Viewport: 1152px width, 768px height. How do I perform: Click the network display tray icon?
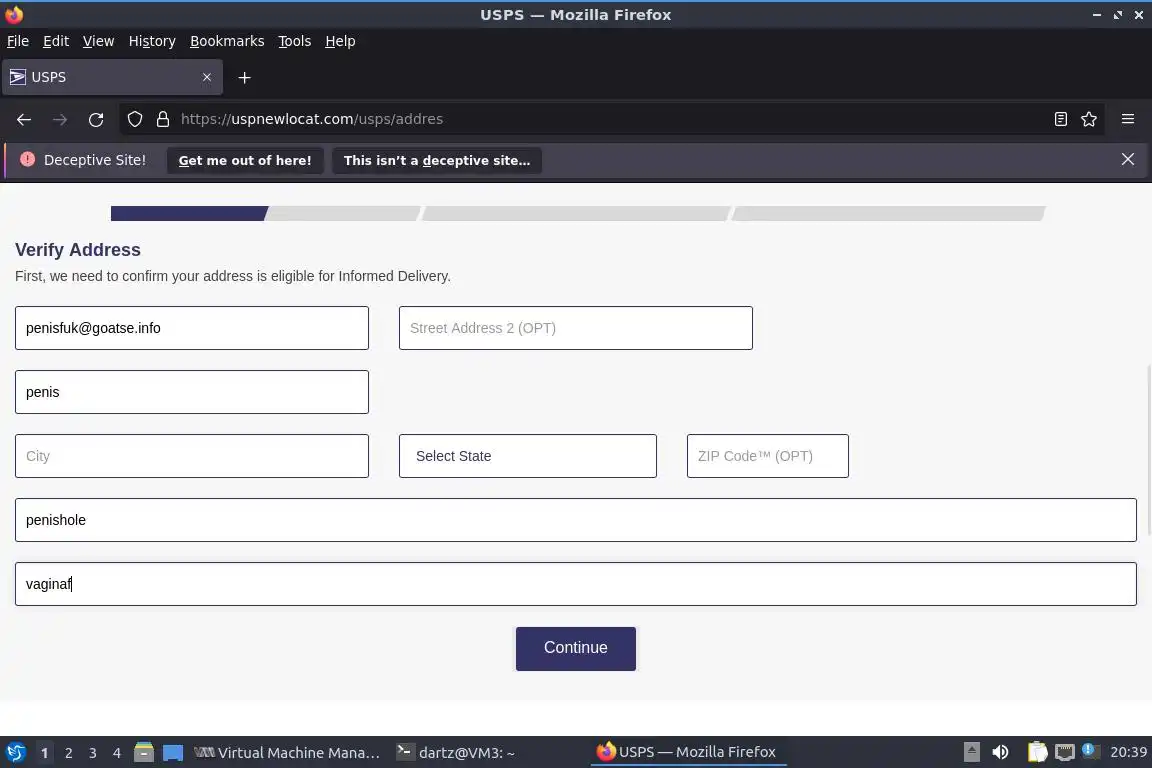1065,752
